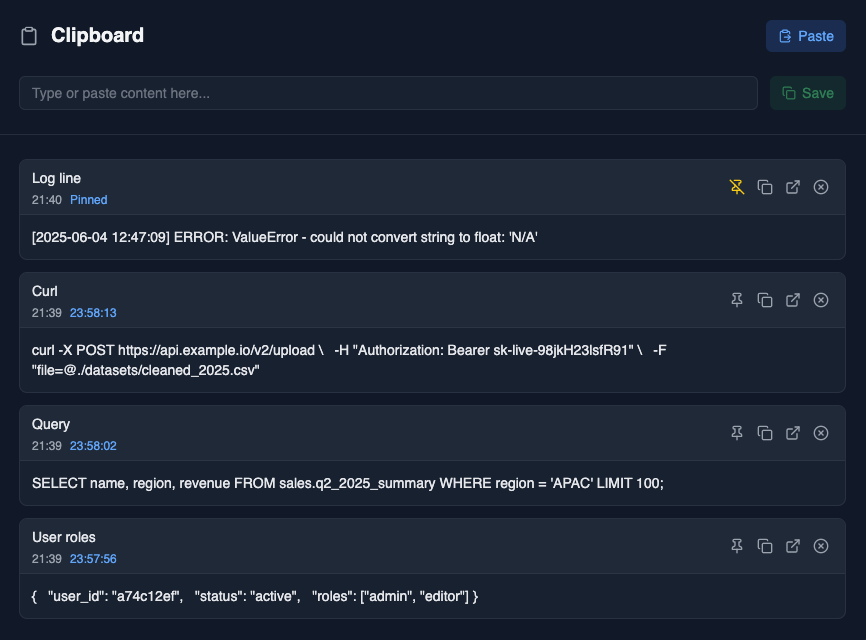Remove the User roles clip
The height and width of the screenshot is (640, 866).
point(821,546)
